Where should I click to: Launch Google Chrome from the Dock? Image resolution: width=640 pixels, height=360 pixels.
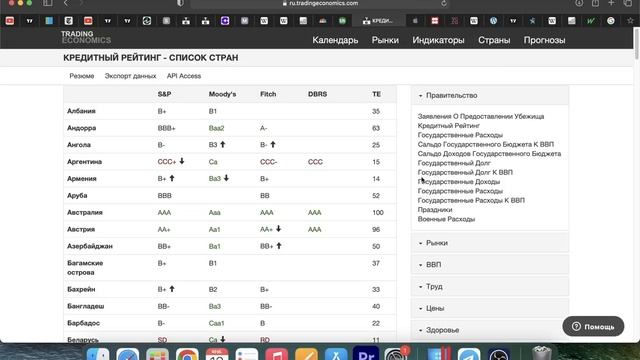pos(187,354)
